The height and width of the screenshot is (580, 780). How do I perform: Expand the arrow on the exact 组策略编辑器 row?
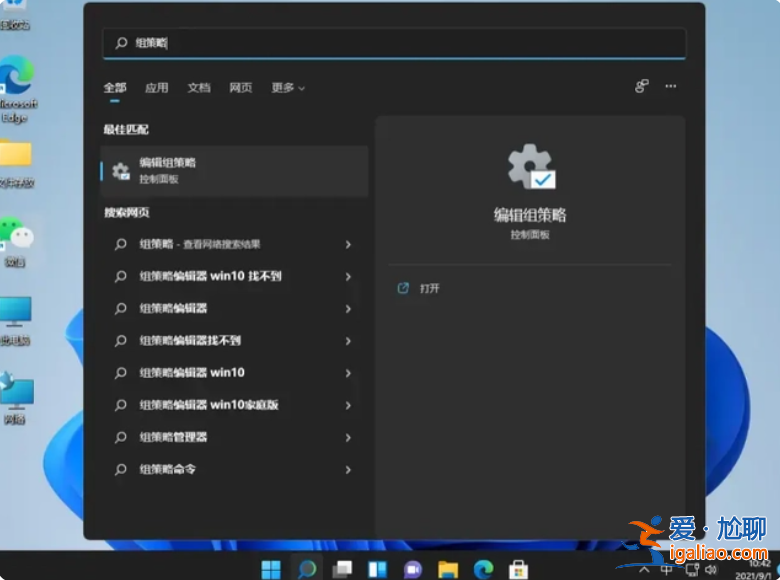tap(348, 309)
